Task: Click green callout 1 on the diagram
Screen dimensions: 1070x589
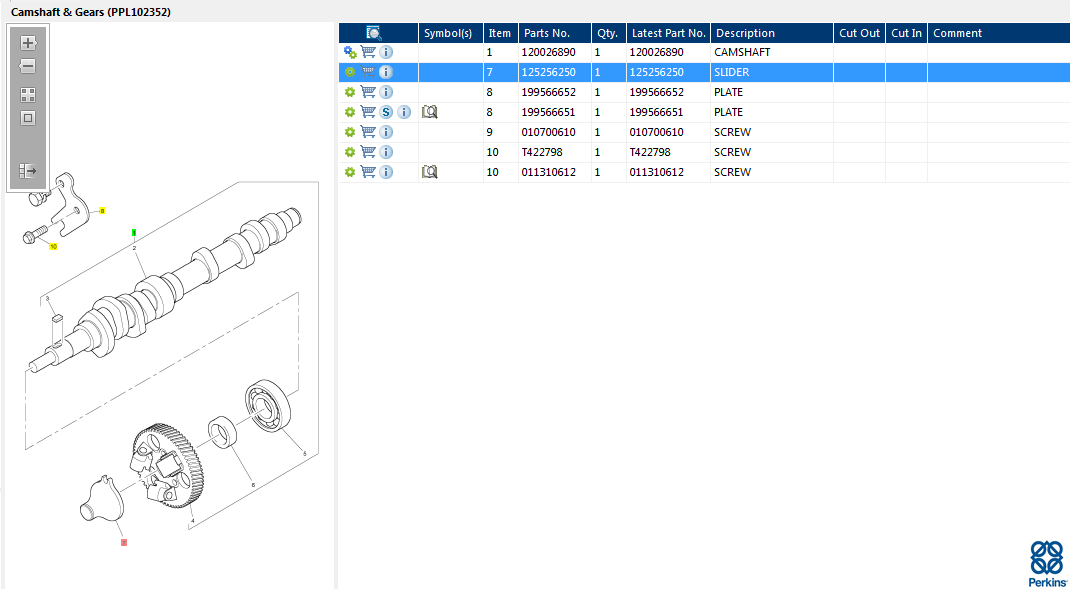Action: point(134,233)
